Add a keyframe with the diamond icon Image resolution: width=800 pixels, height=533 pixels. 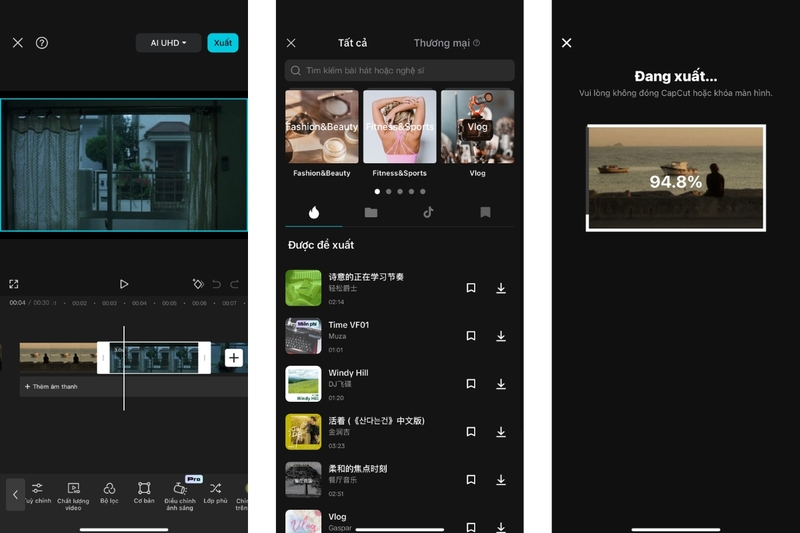click(x=198, y=284)
